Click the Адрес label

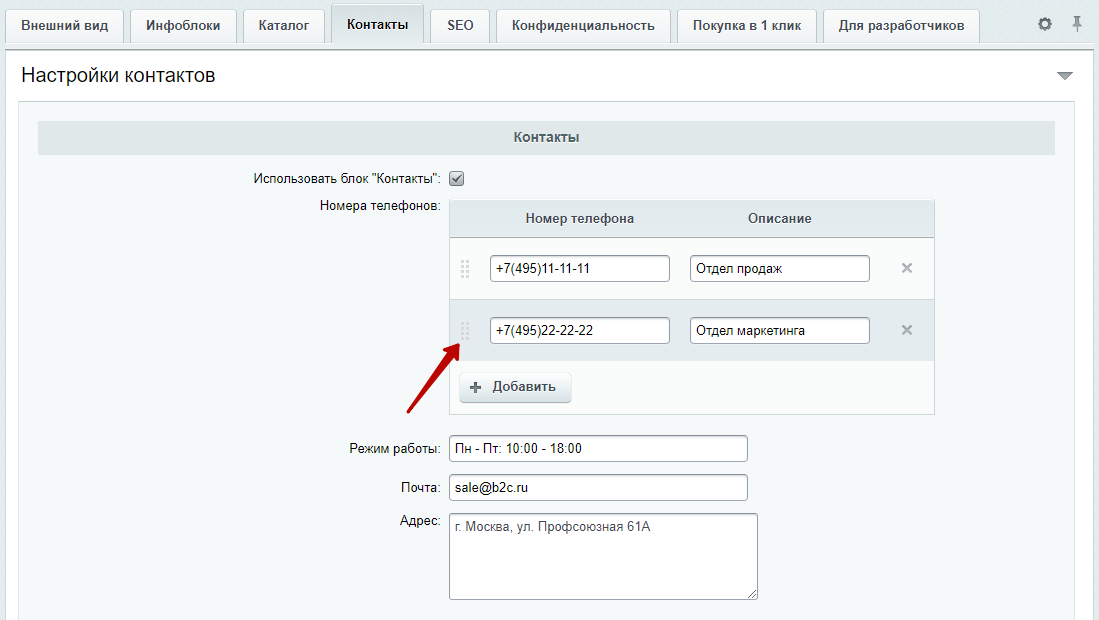pos(420,521)
